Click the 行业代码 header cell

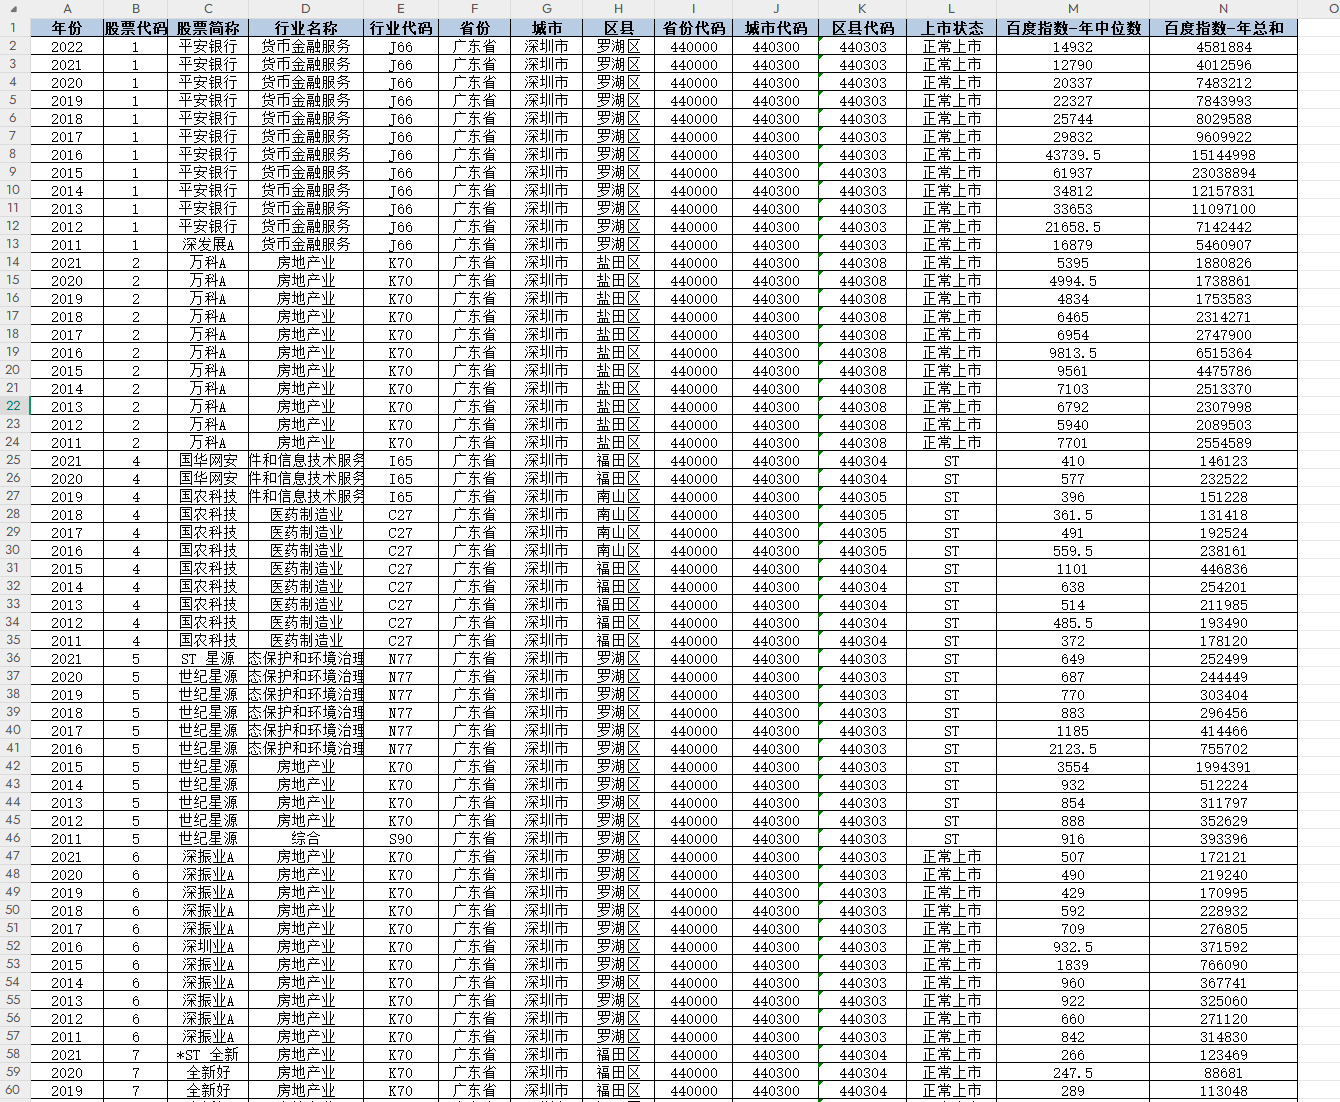pos(401,28)
